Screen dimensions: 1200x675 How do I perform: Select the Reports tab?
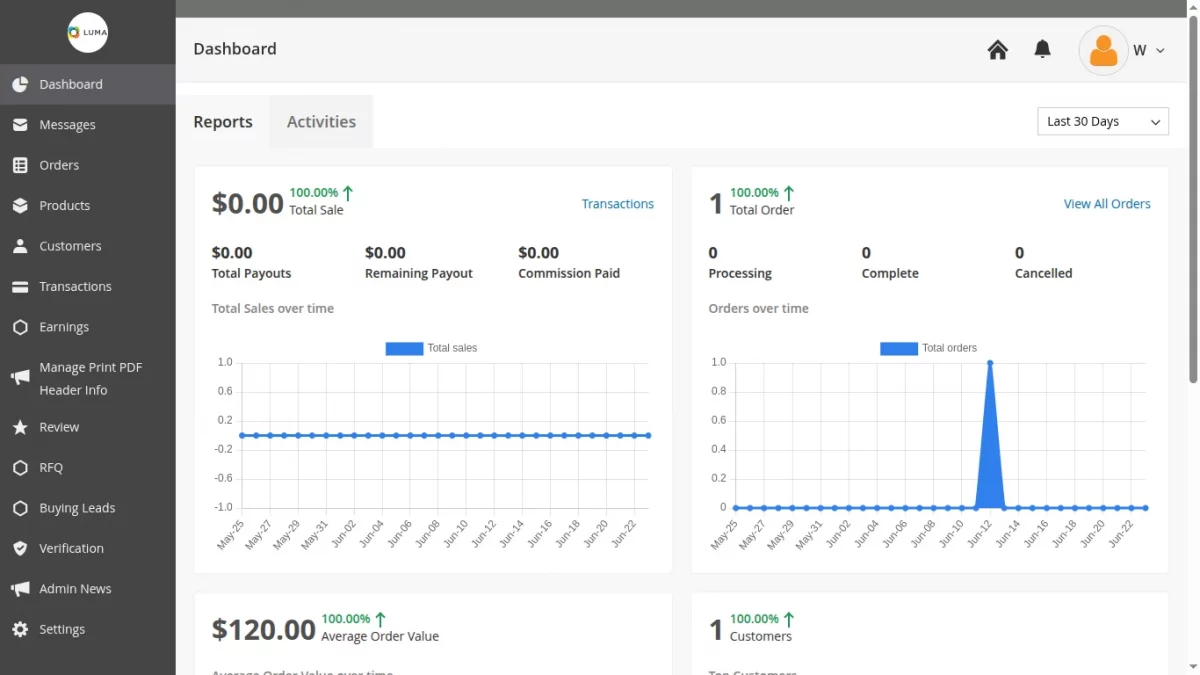pyautogui.click(x=223, y=121)
